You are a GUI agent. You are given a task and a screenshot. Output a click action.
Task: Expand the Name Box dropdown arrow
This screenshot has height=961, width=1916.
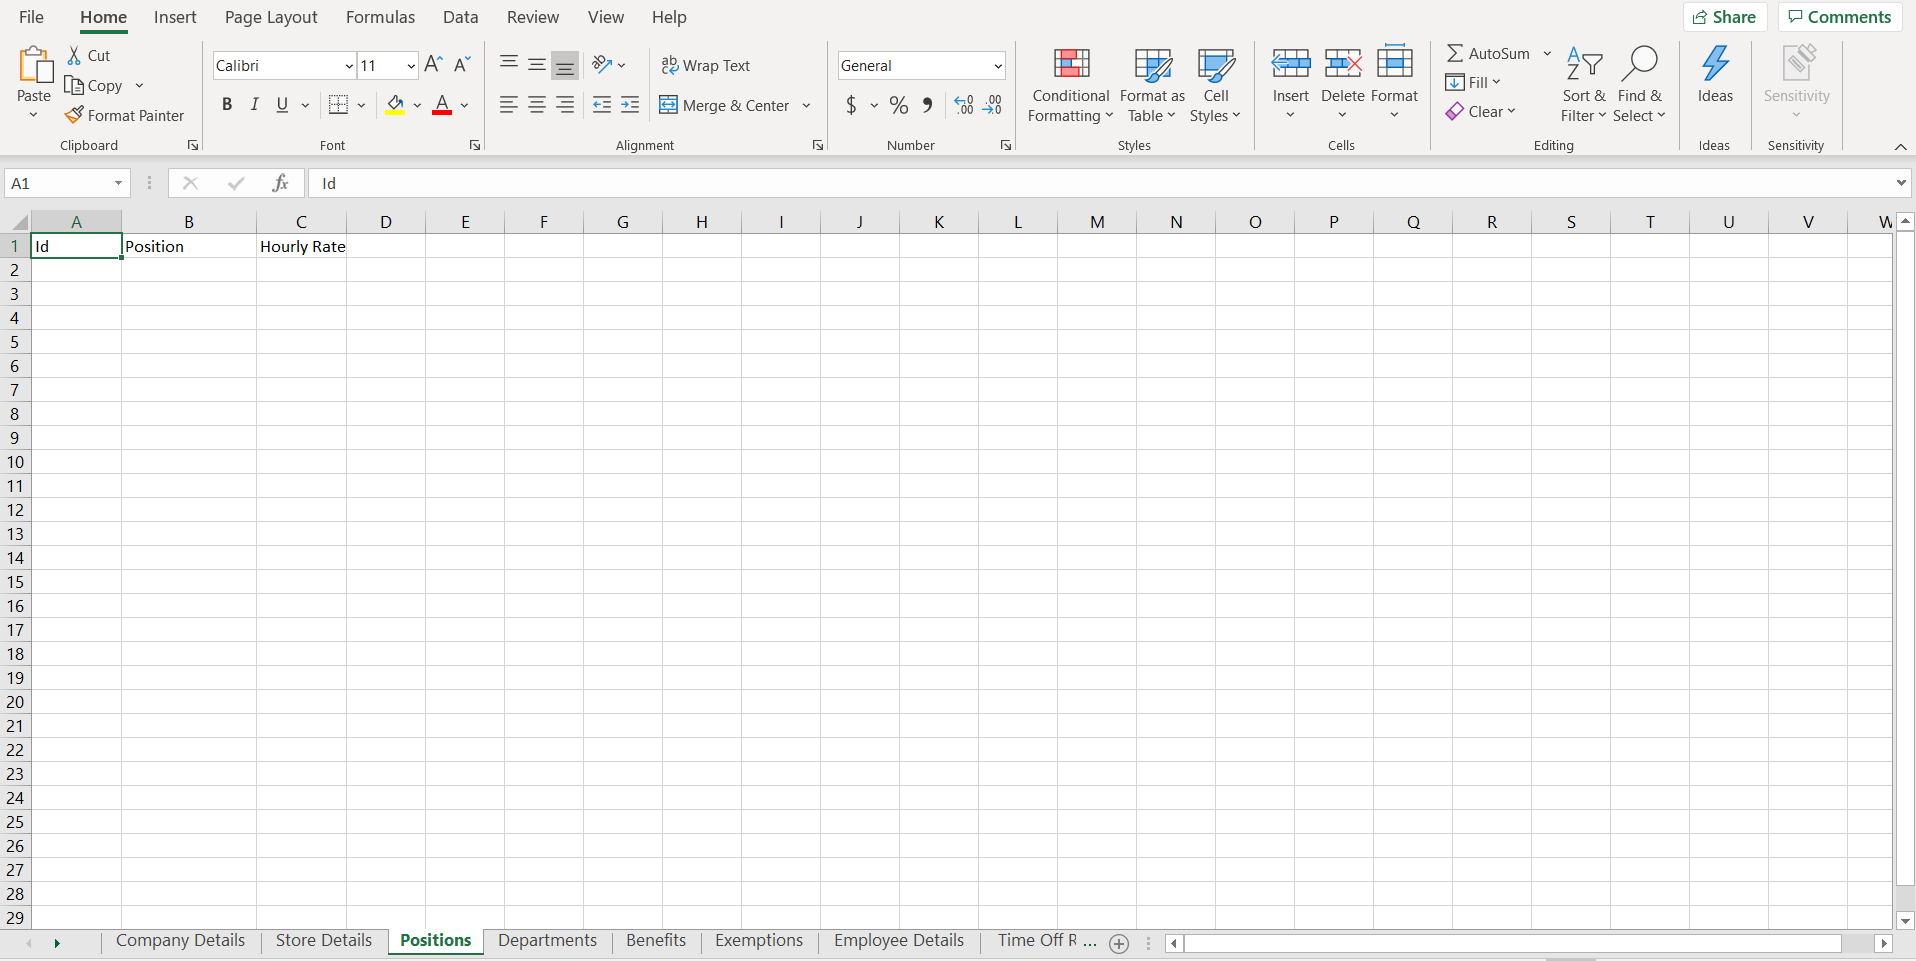118,183
